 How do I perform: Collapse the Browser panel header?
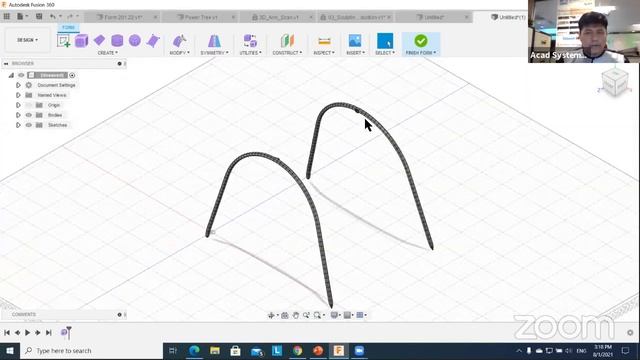pyautogui.click(x=6, y=64)
